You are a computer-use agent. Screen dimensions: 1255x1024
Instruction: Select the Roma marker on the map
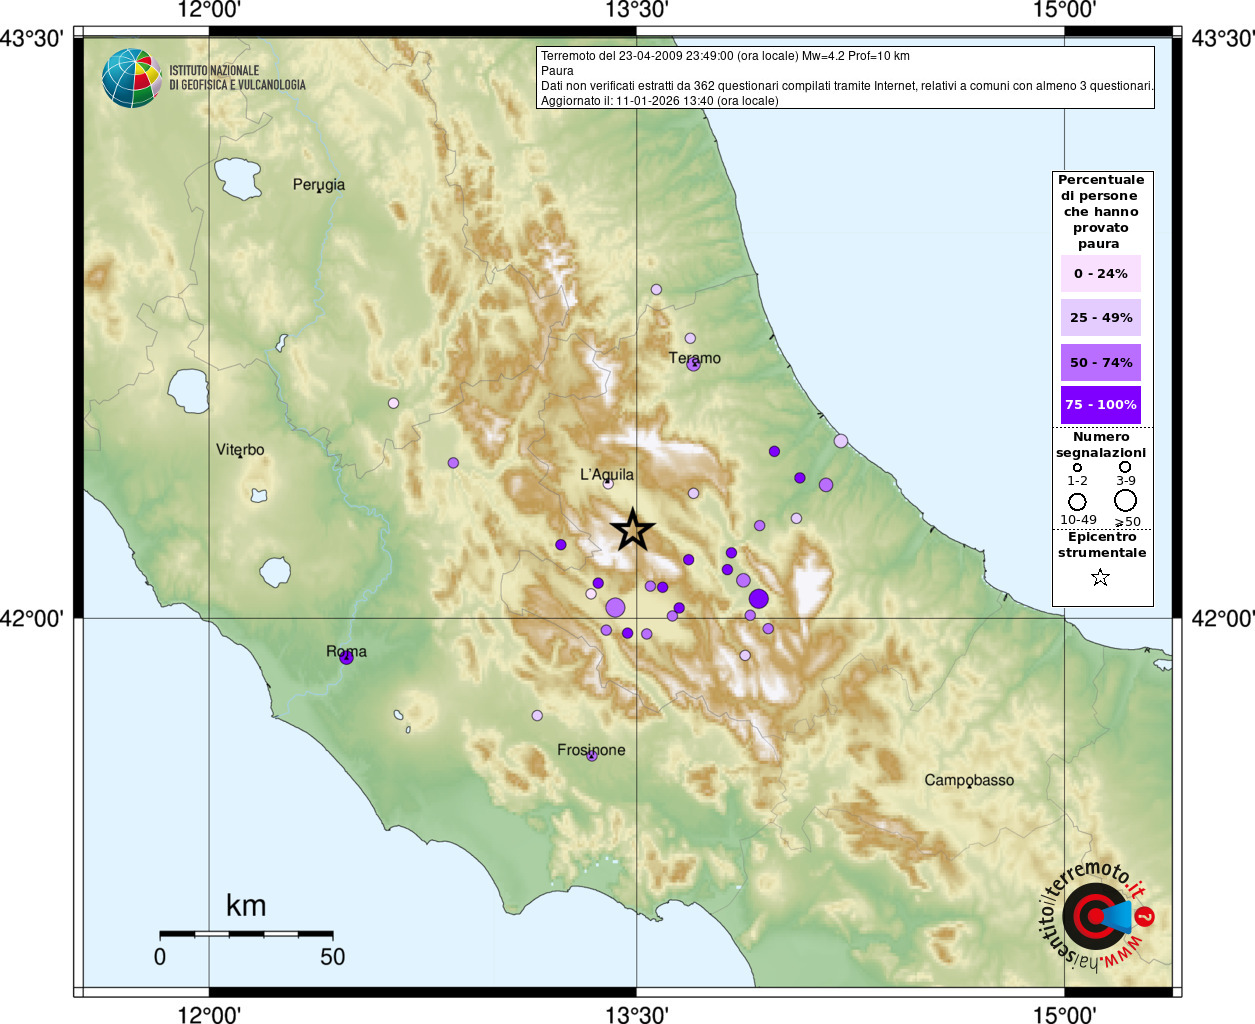pos(347,657)
